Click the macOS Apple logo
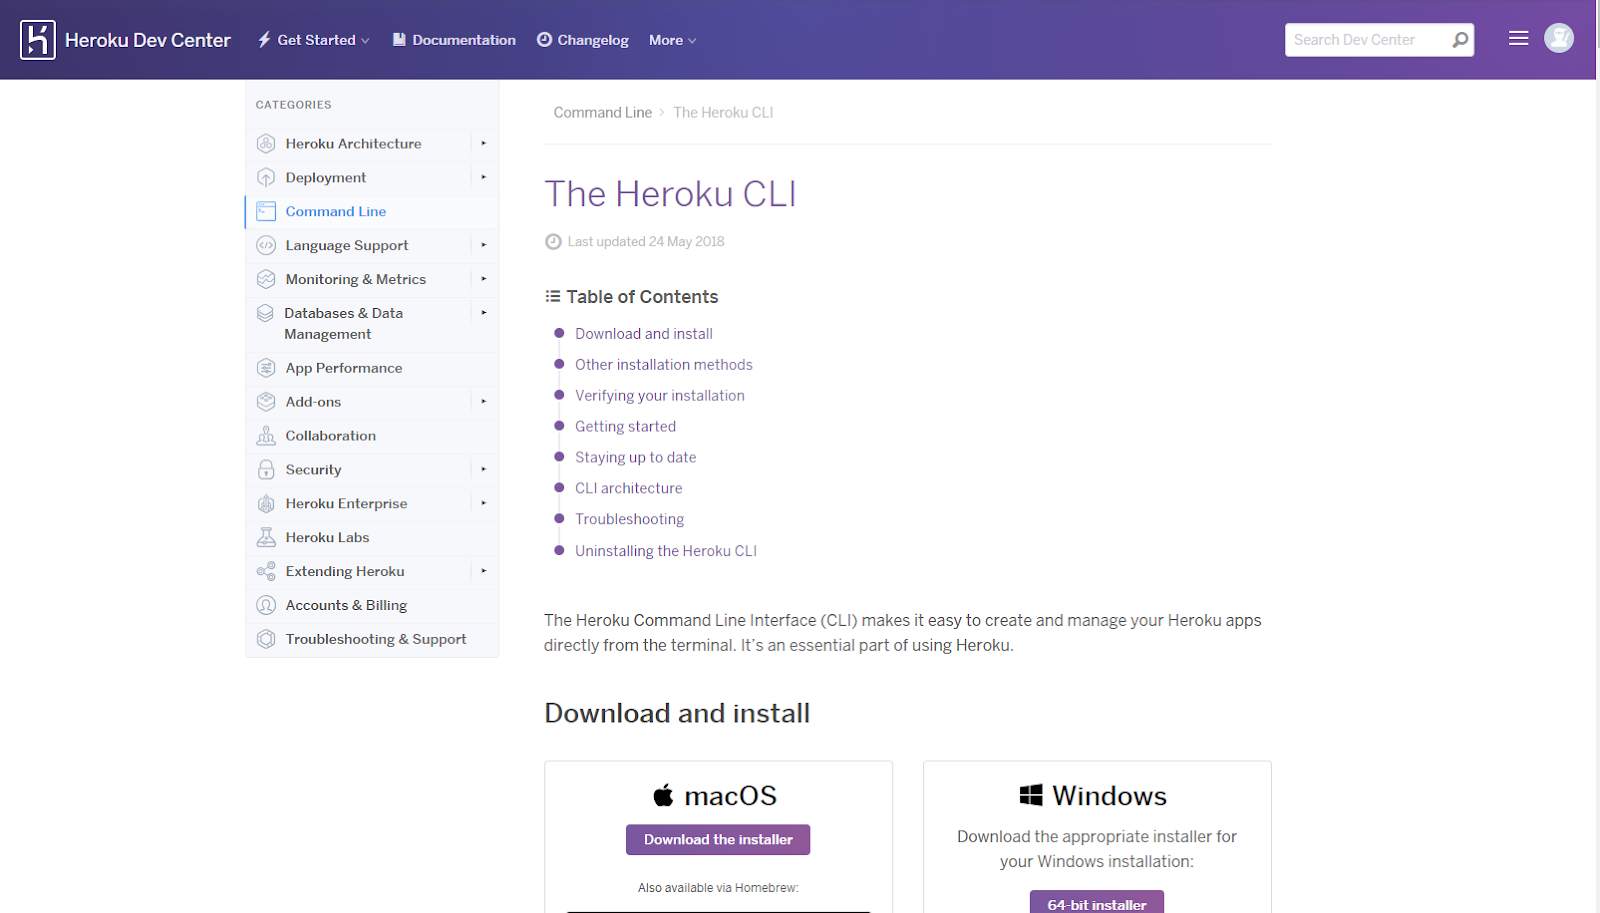This screenshot has width=1600, height=913. tap(663, 795)
